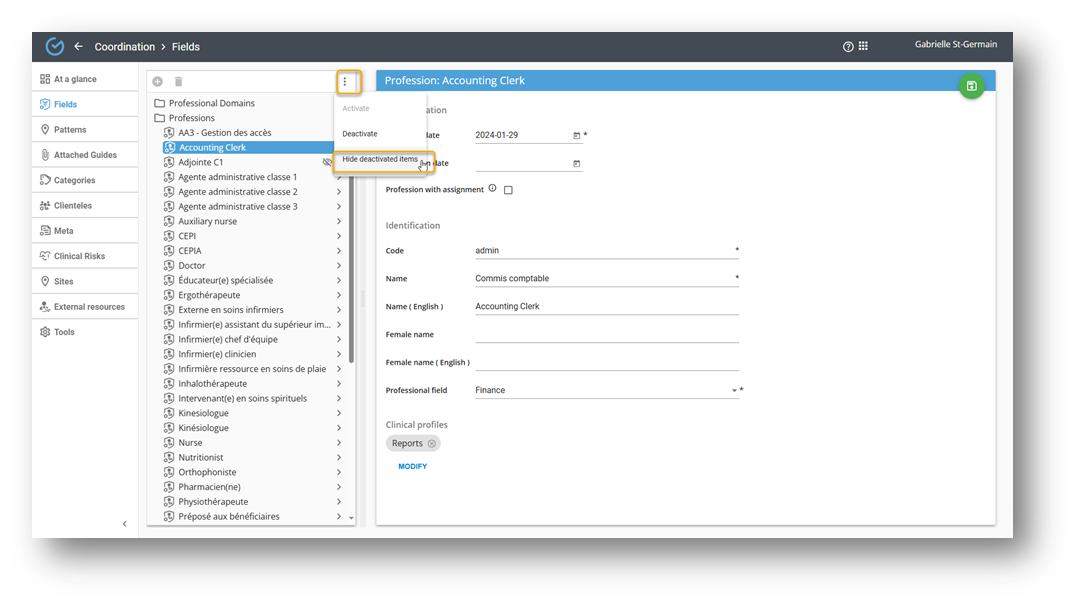Click the trash delete icon
The image size is (1078, 603).
pyautogui.click(x=179, y=82)
